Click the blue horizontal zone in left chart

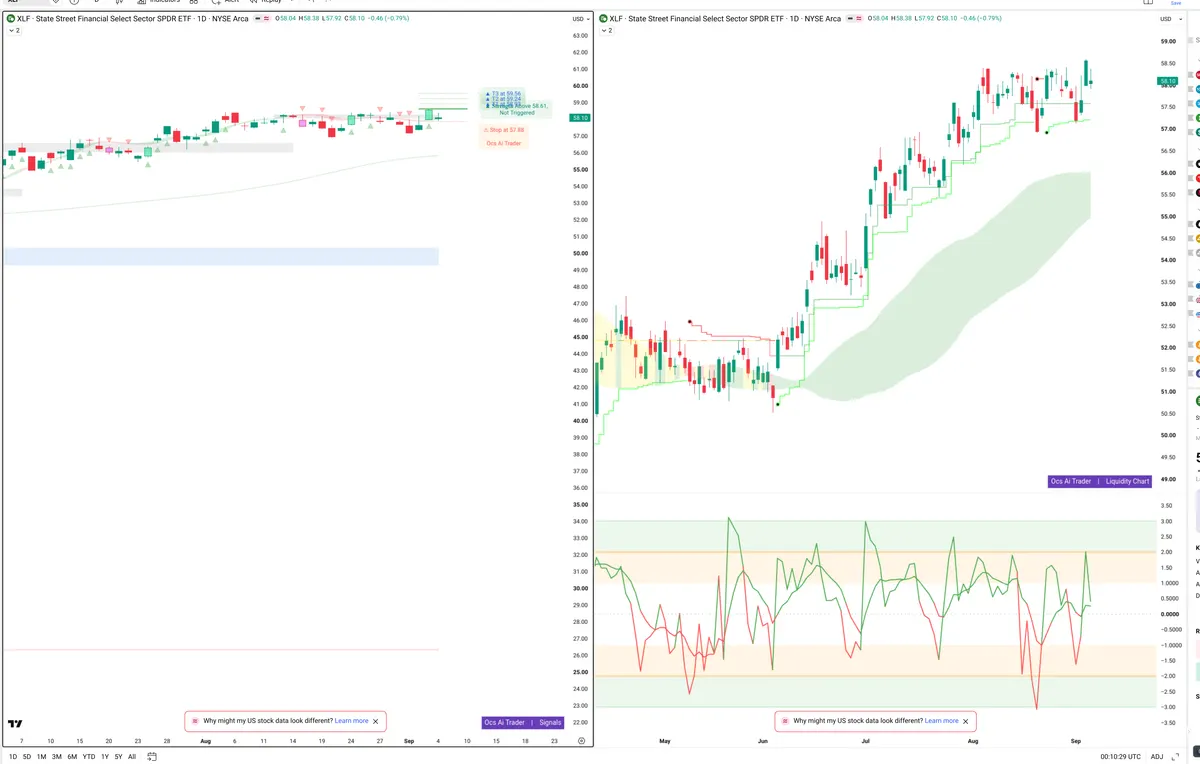(x=221, y=256)
